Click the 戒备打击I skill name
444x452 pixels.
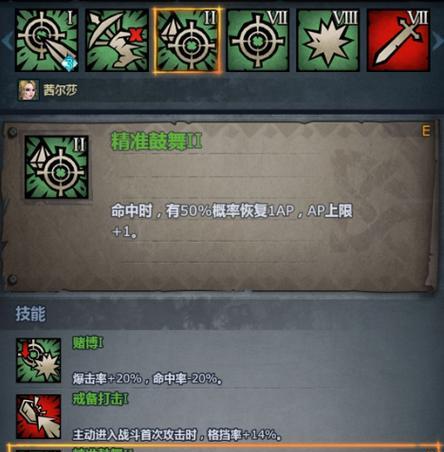pyautogui.click(x=100, y=399)
